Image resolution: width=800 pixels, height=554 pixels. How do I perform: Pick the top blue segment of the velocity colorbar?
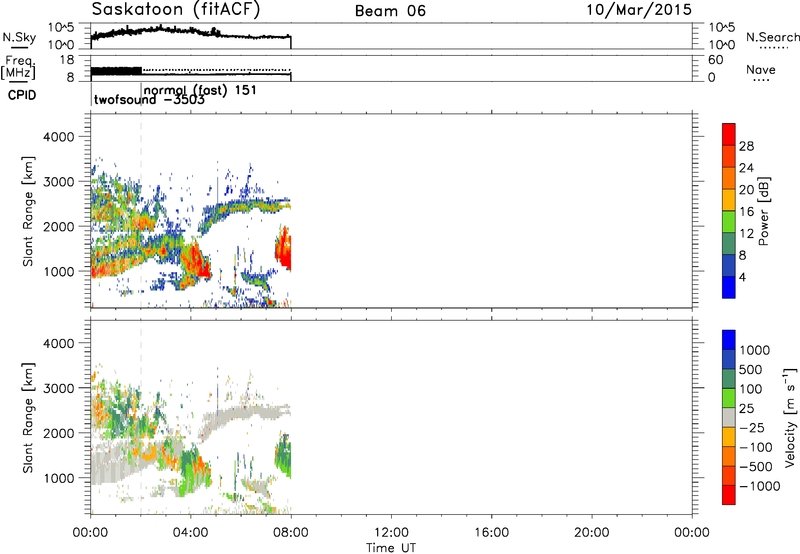729,340
